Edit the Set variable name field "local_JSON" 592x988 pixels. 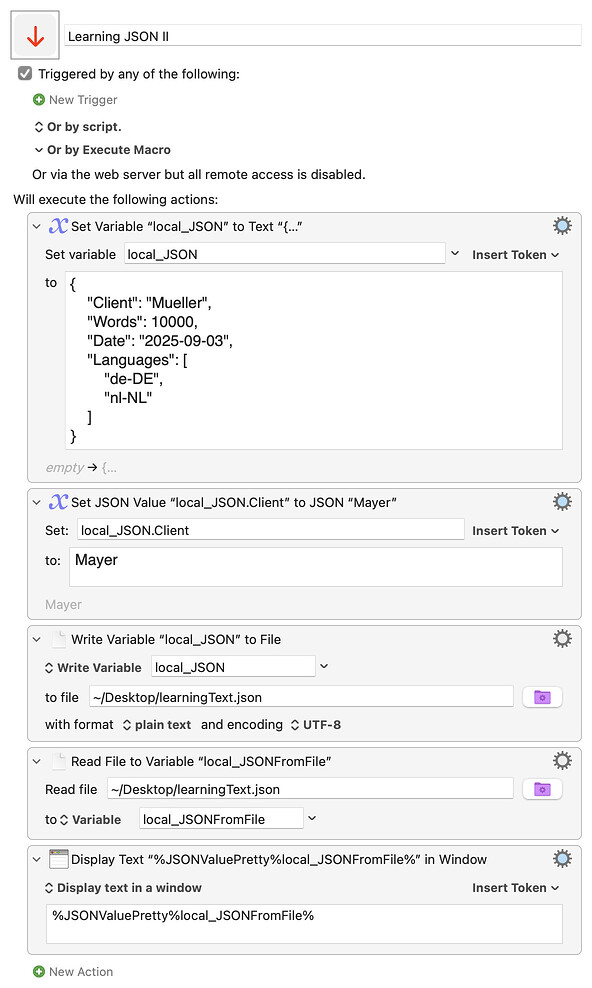[x=285, y=254]
